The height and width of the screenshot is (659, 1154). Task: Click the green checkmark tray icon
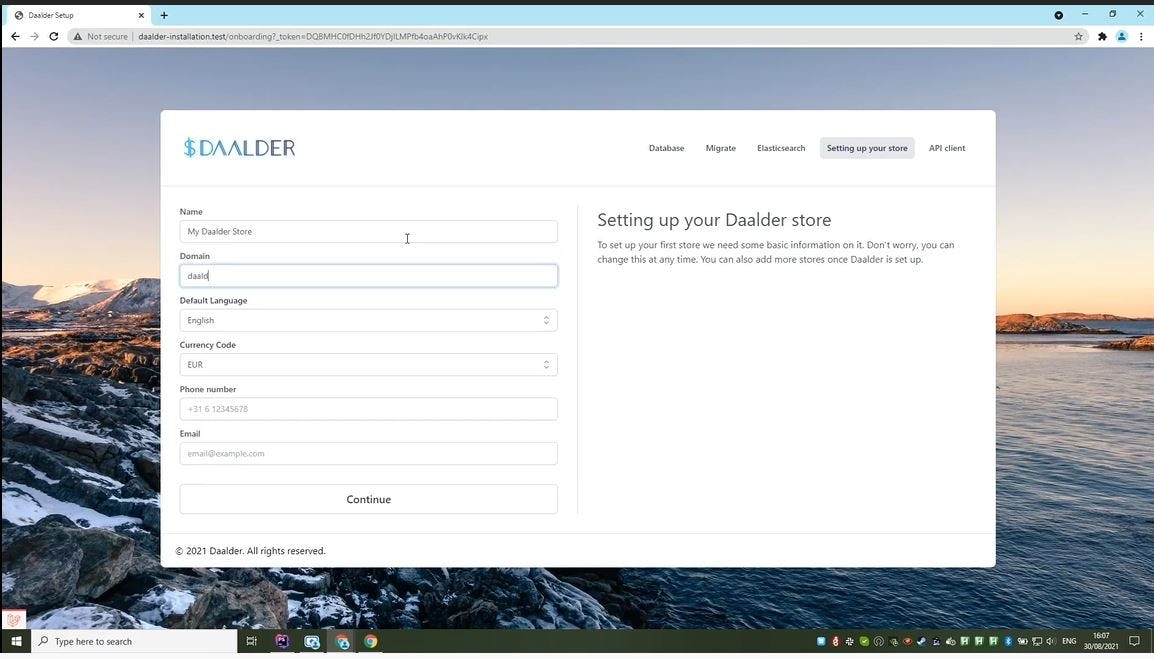864,641
